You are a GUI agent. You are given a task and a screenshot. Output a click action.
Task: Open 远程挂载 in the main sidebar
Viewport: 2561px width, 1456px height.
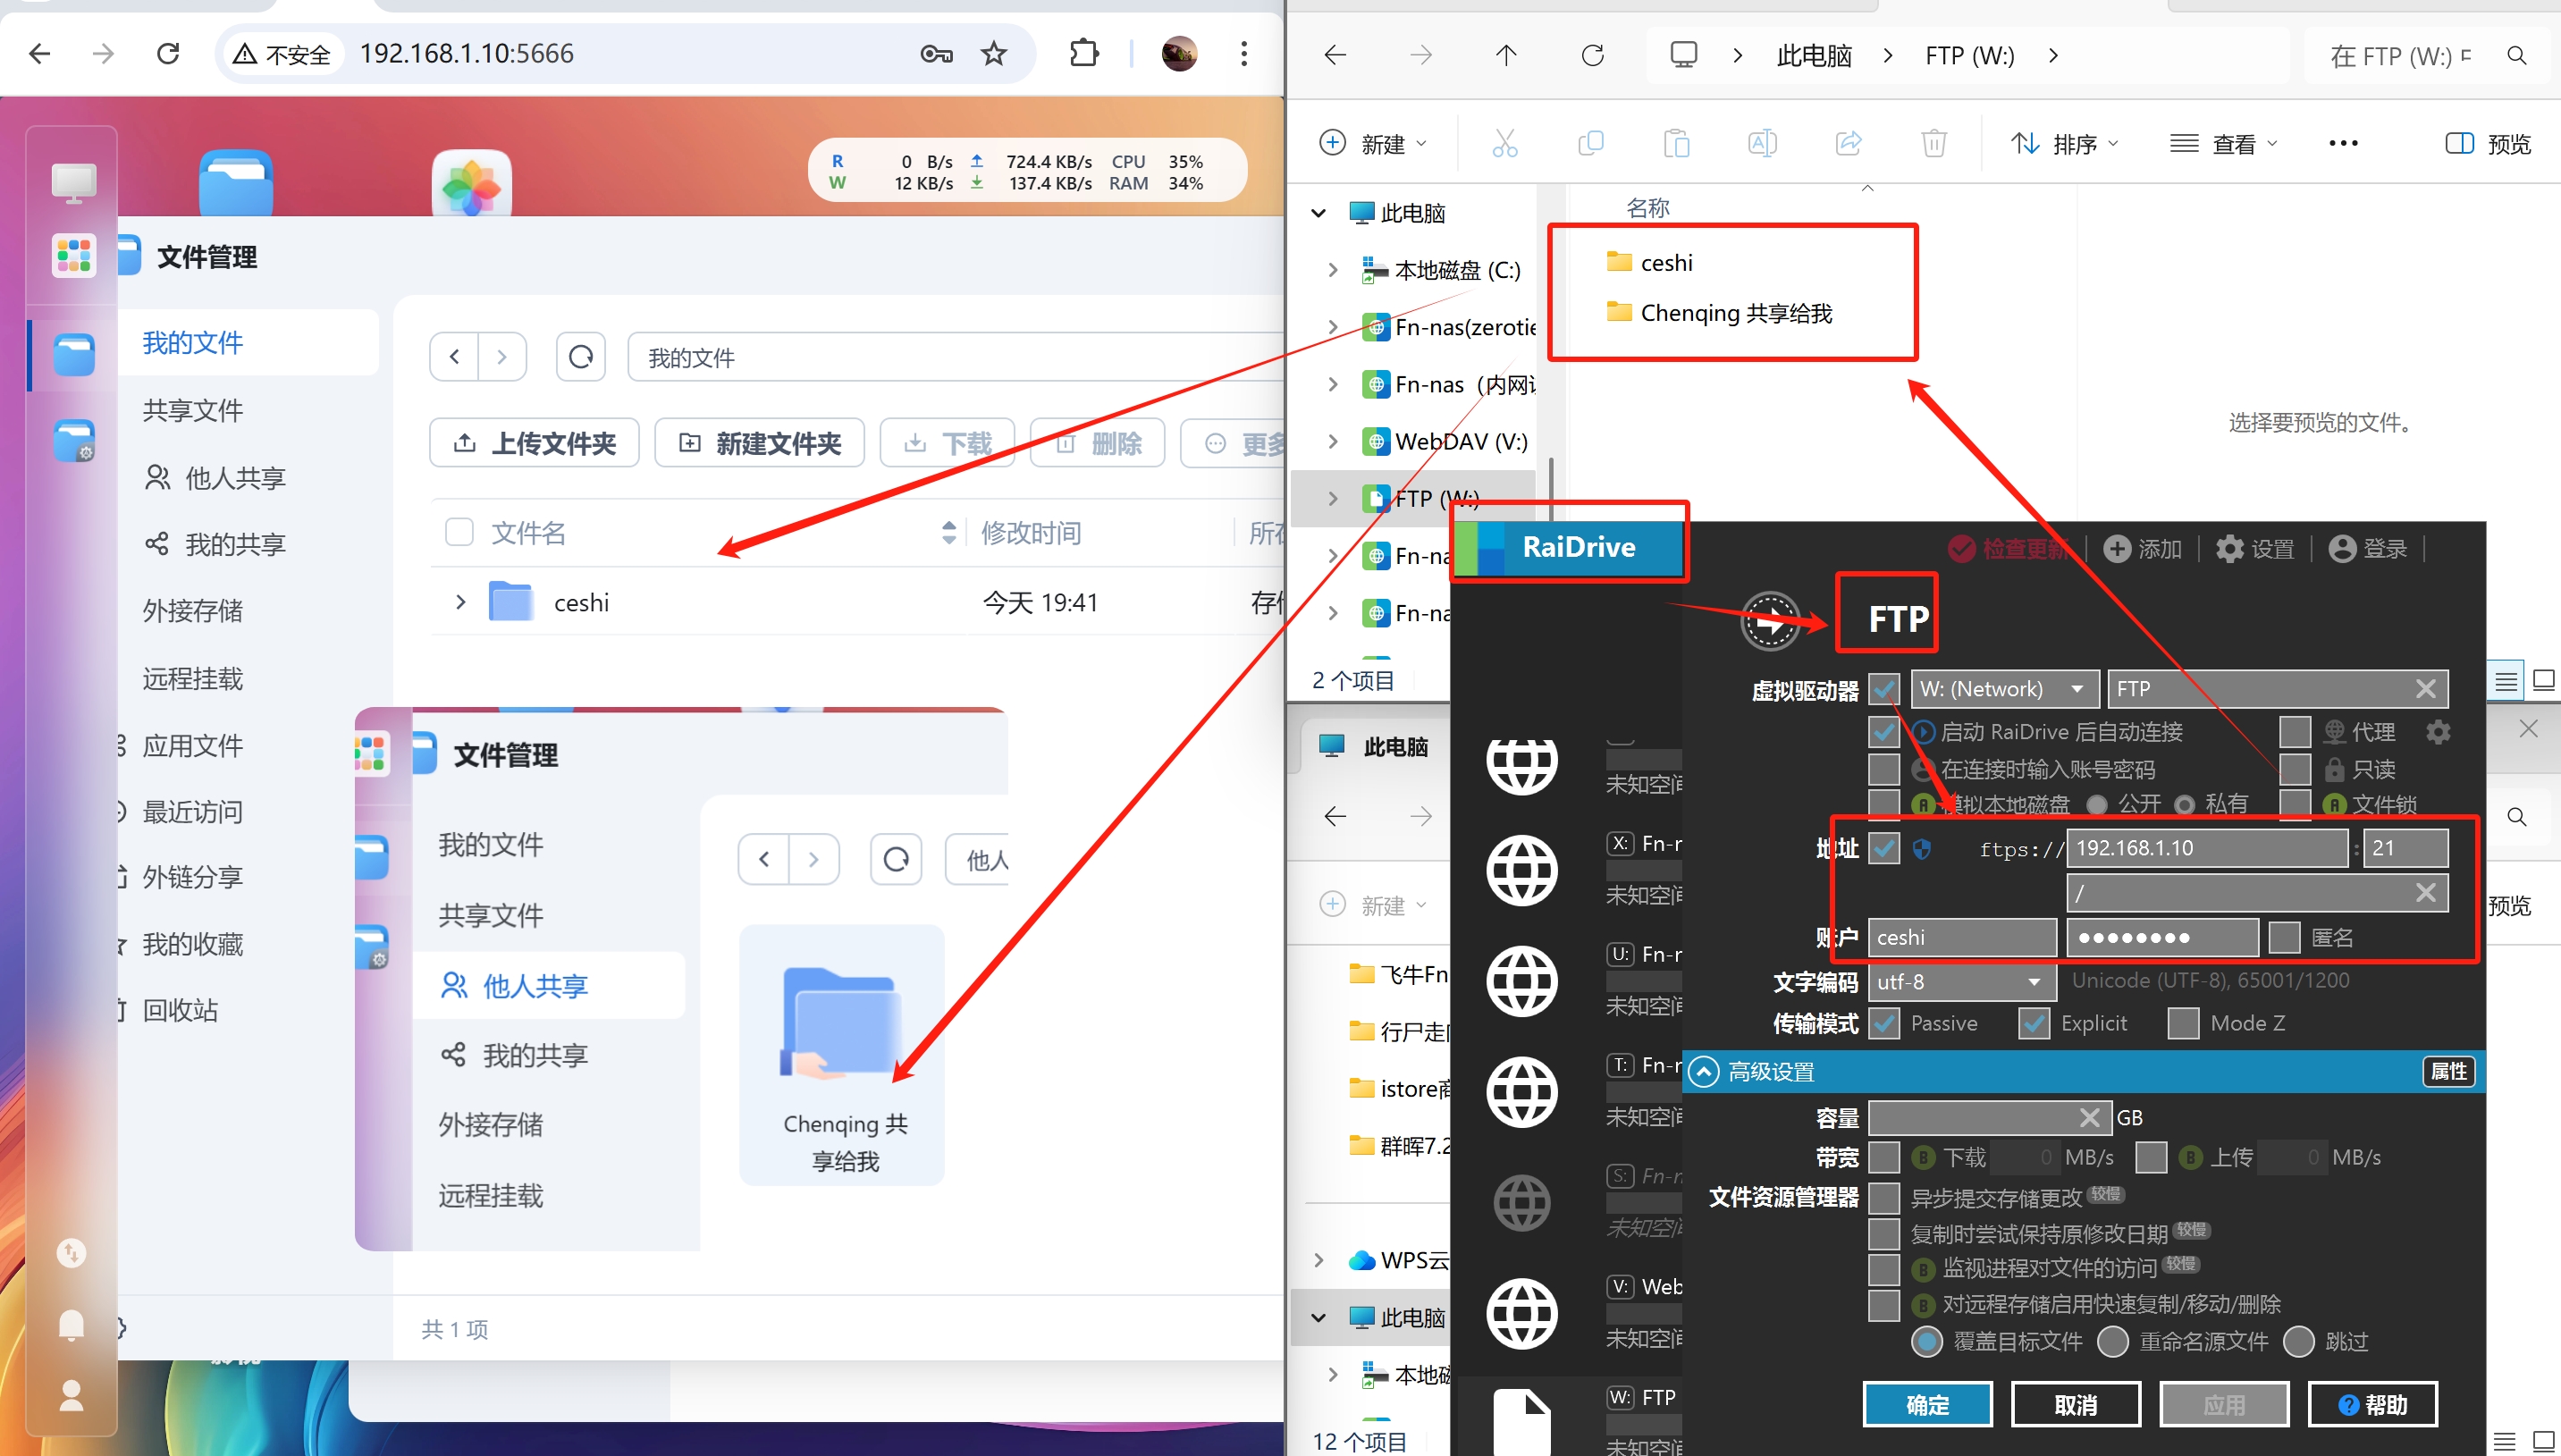tap(192, 679)
